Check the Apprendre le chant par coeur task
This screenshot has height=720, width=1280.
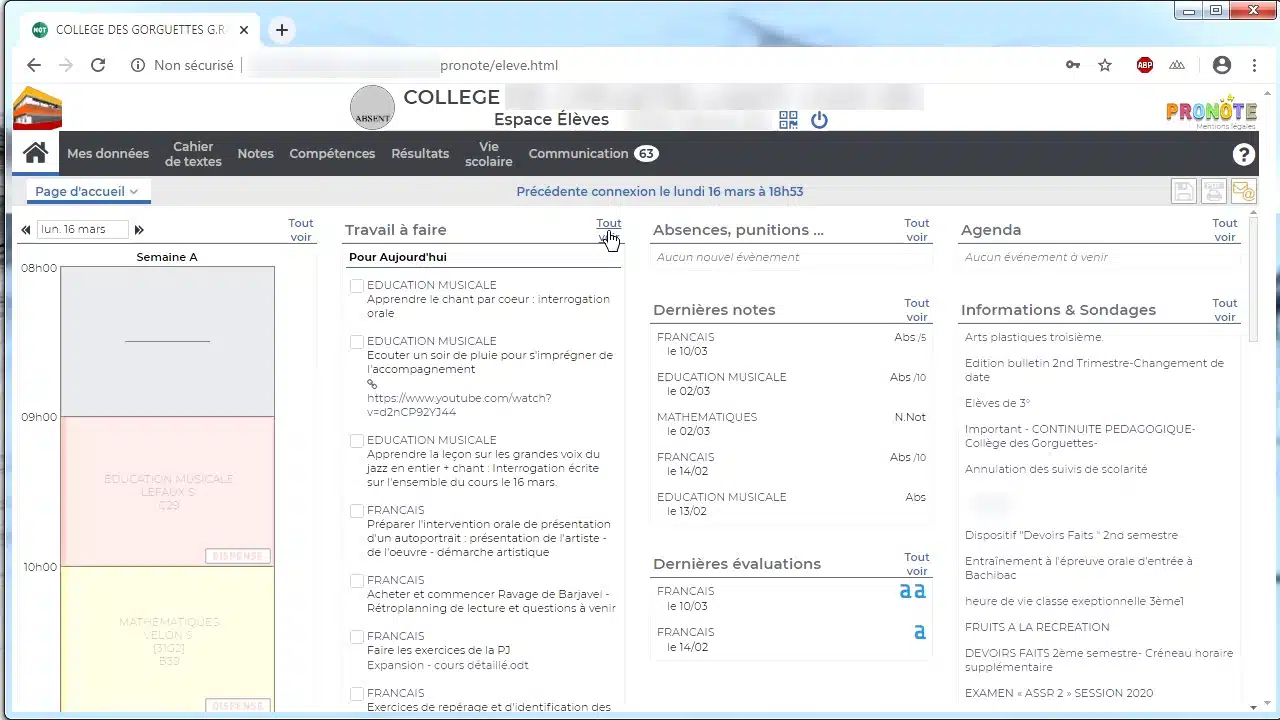click(x=356, y=286)
